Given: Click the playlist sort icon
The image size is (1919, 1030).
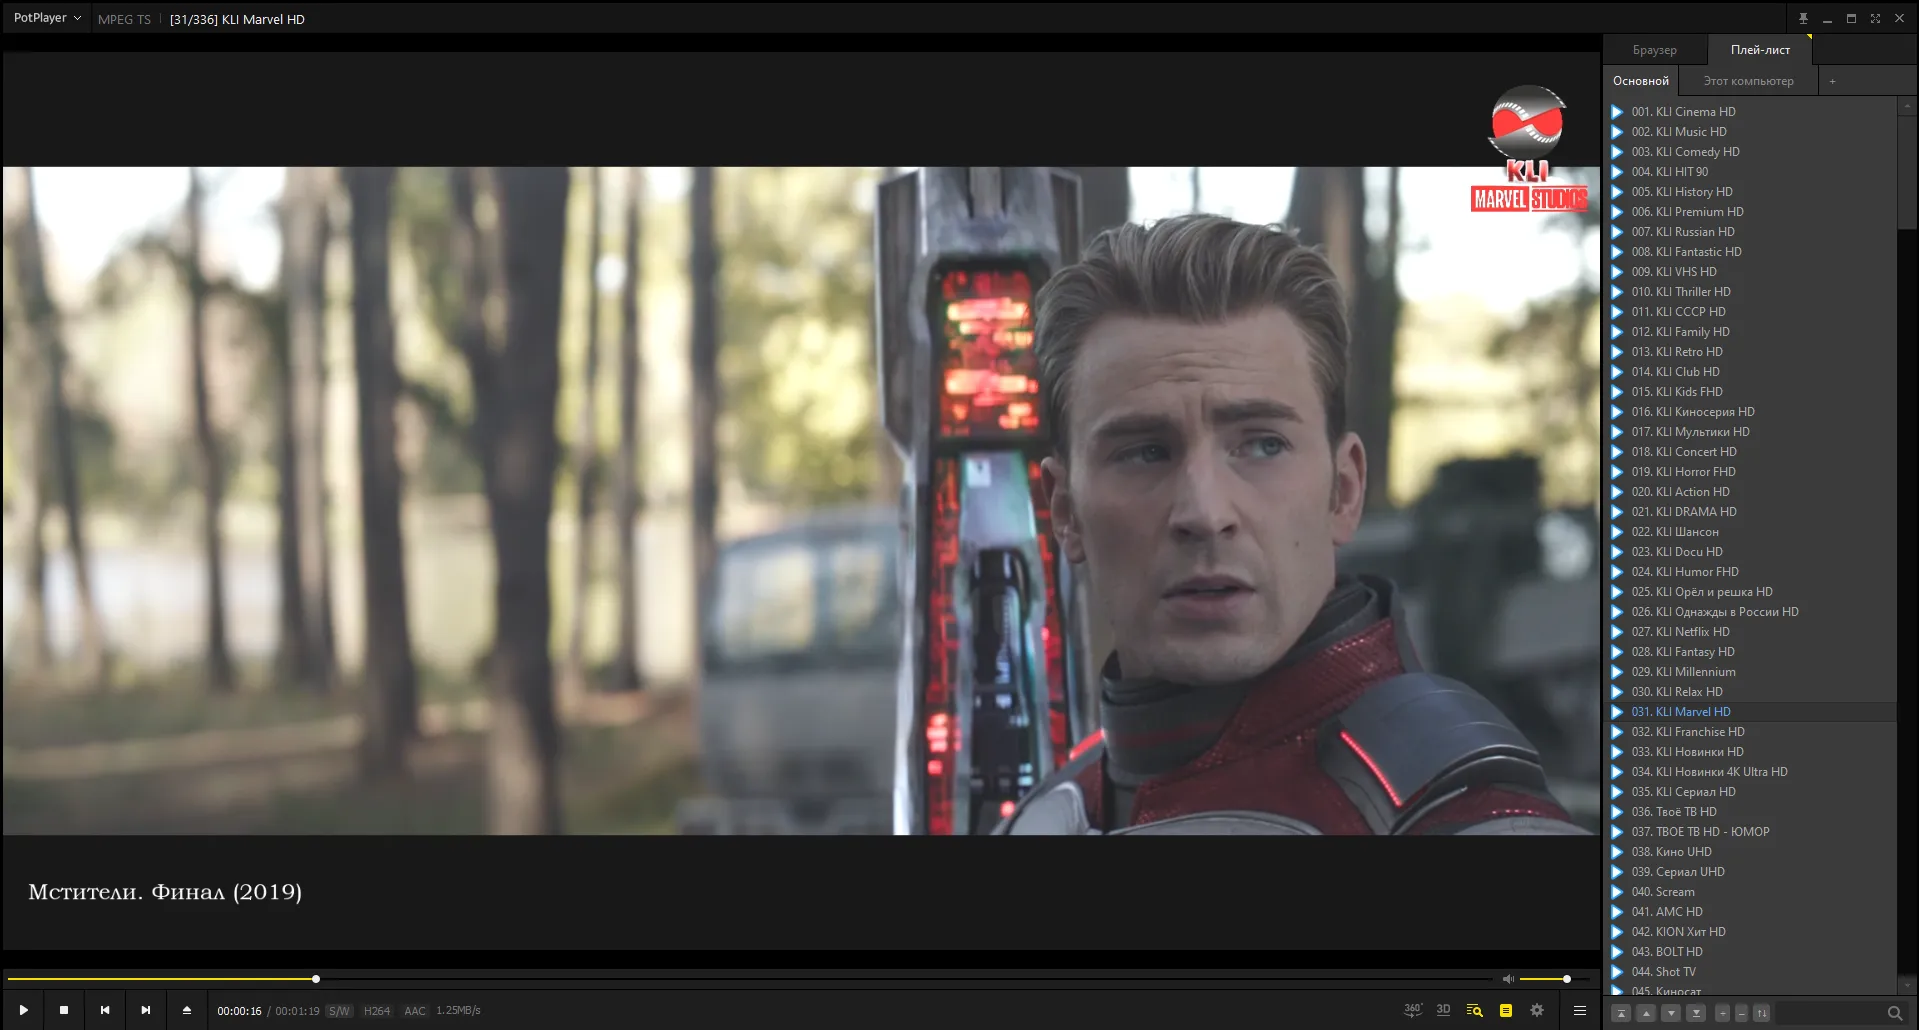Looking at the screenshot, I should point(1762,1013).
